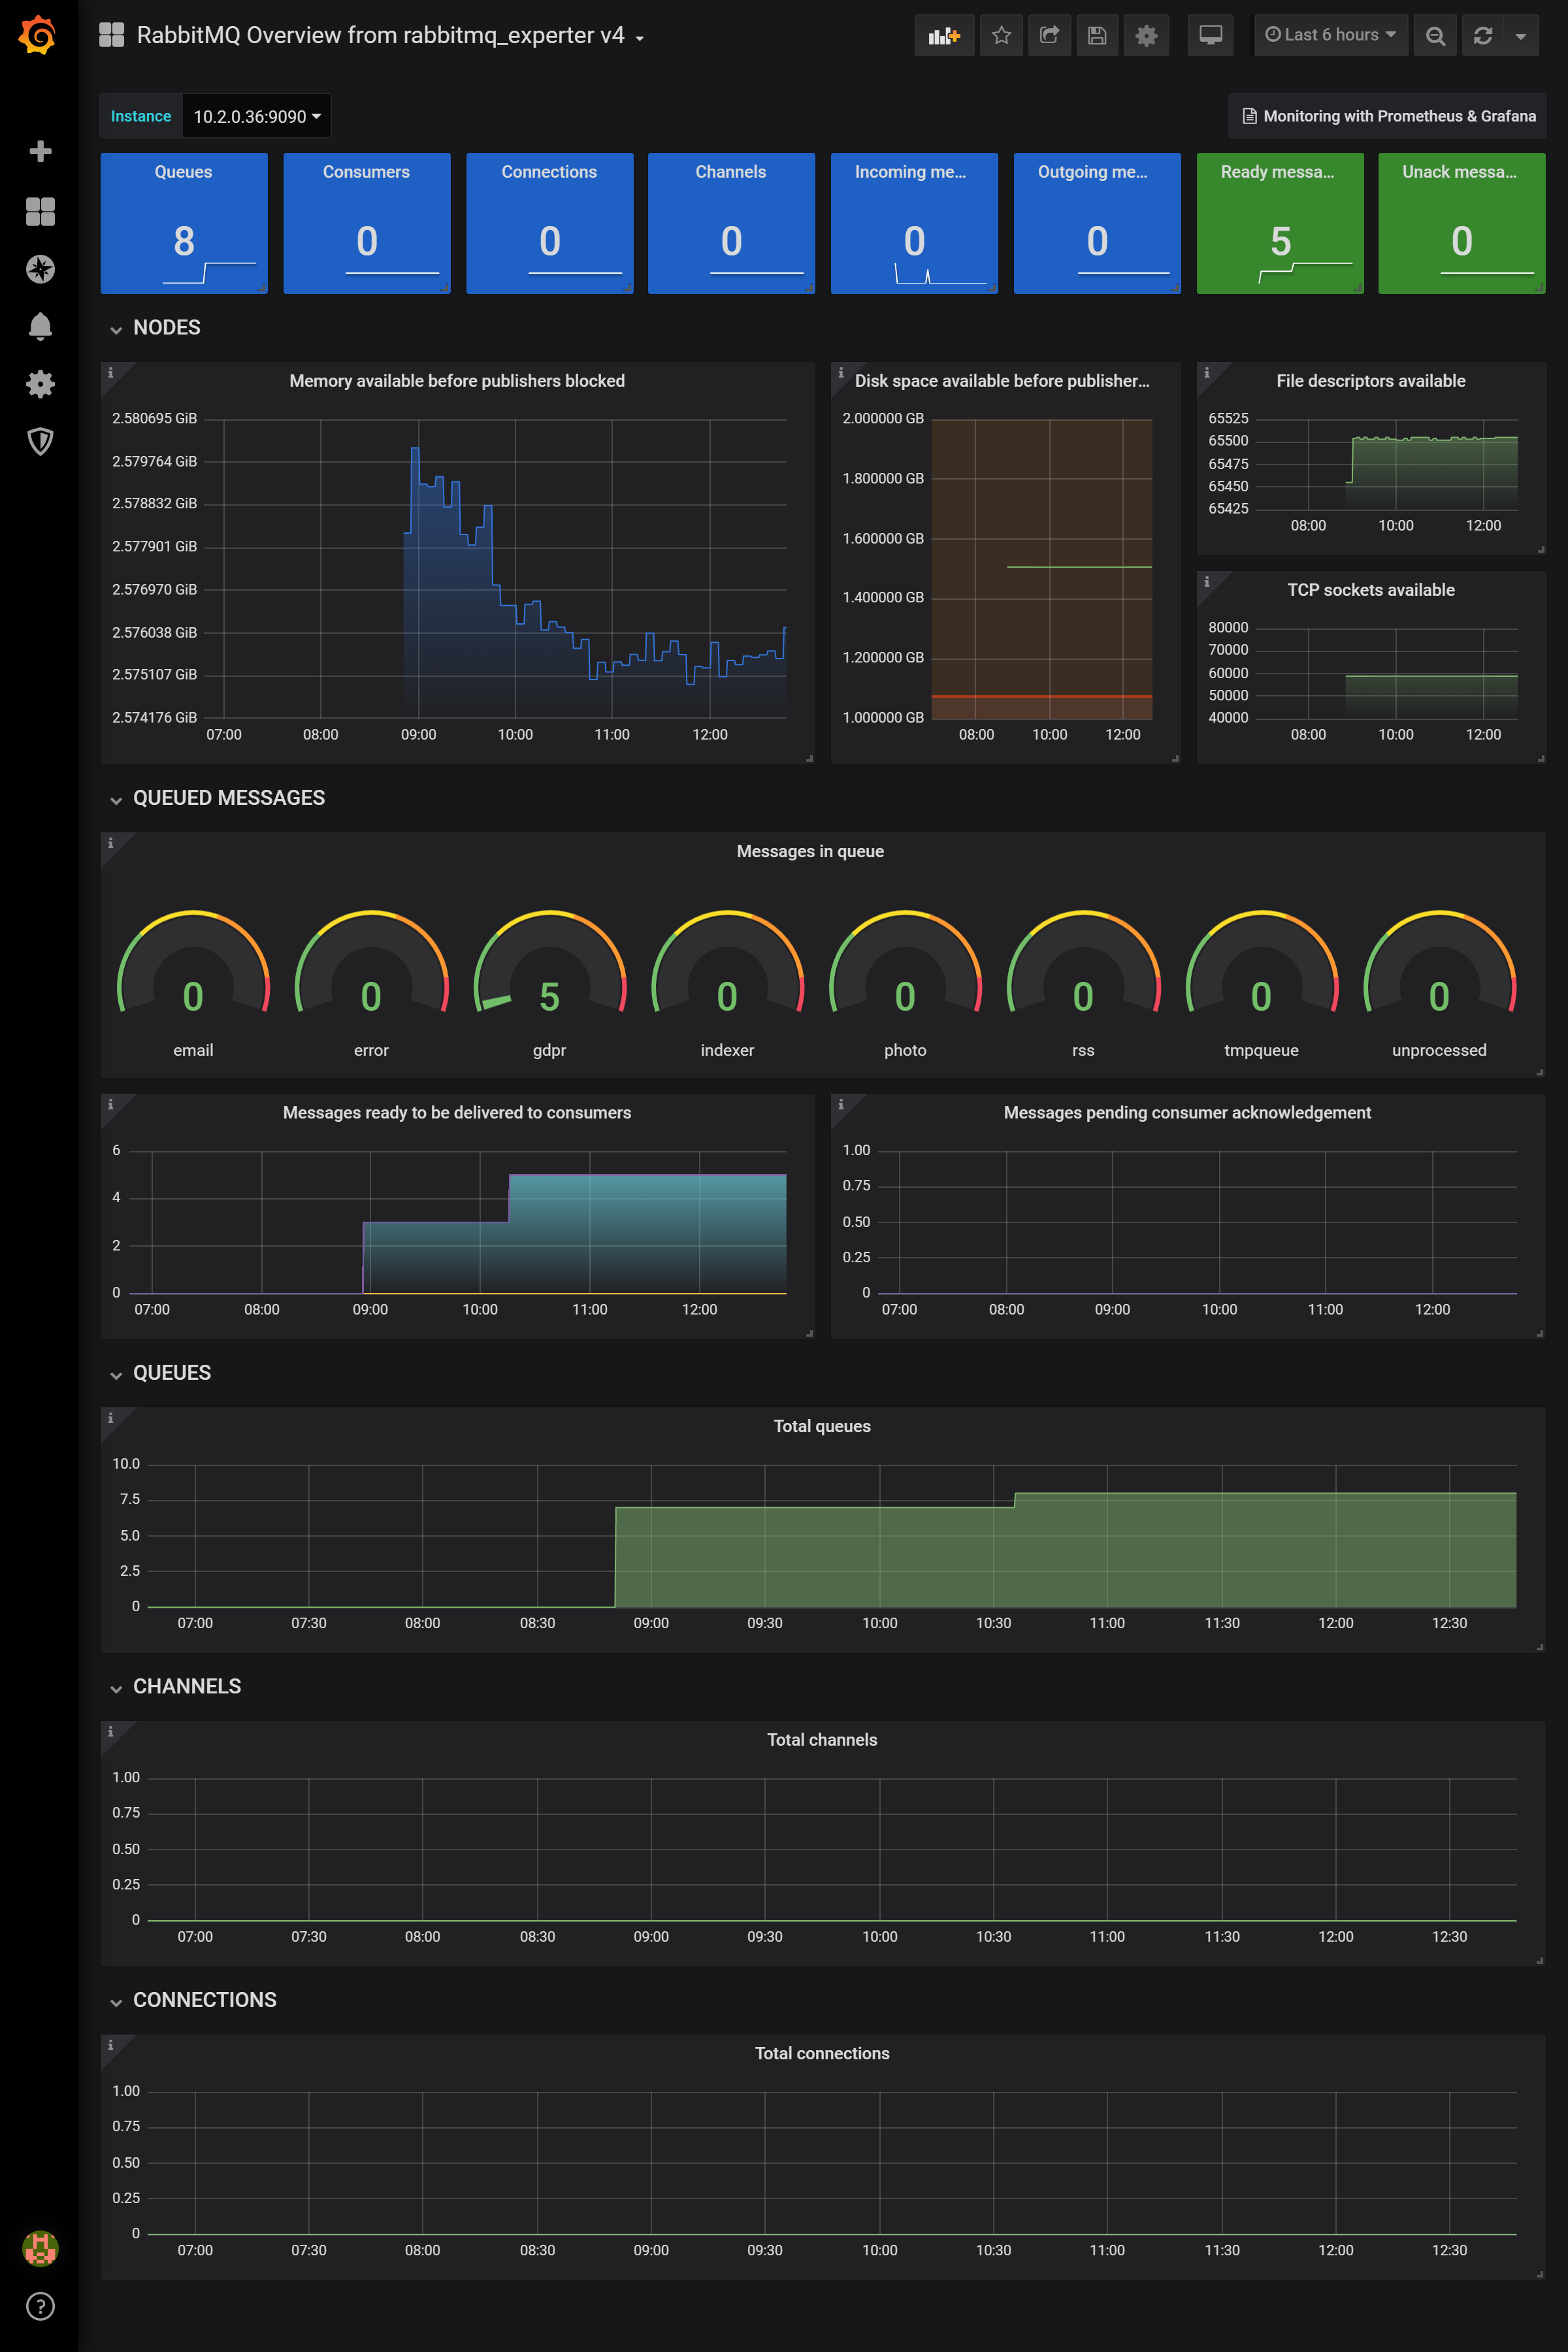Image resolution: width=1568 pixels, height=2352 pixels.
Task: Collapse the NODES row
Action: click(x=166, y=328)
